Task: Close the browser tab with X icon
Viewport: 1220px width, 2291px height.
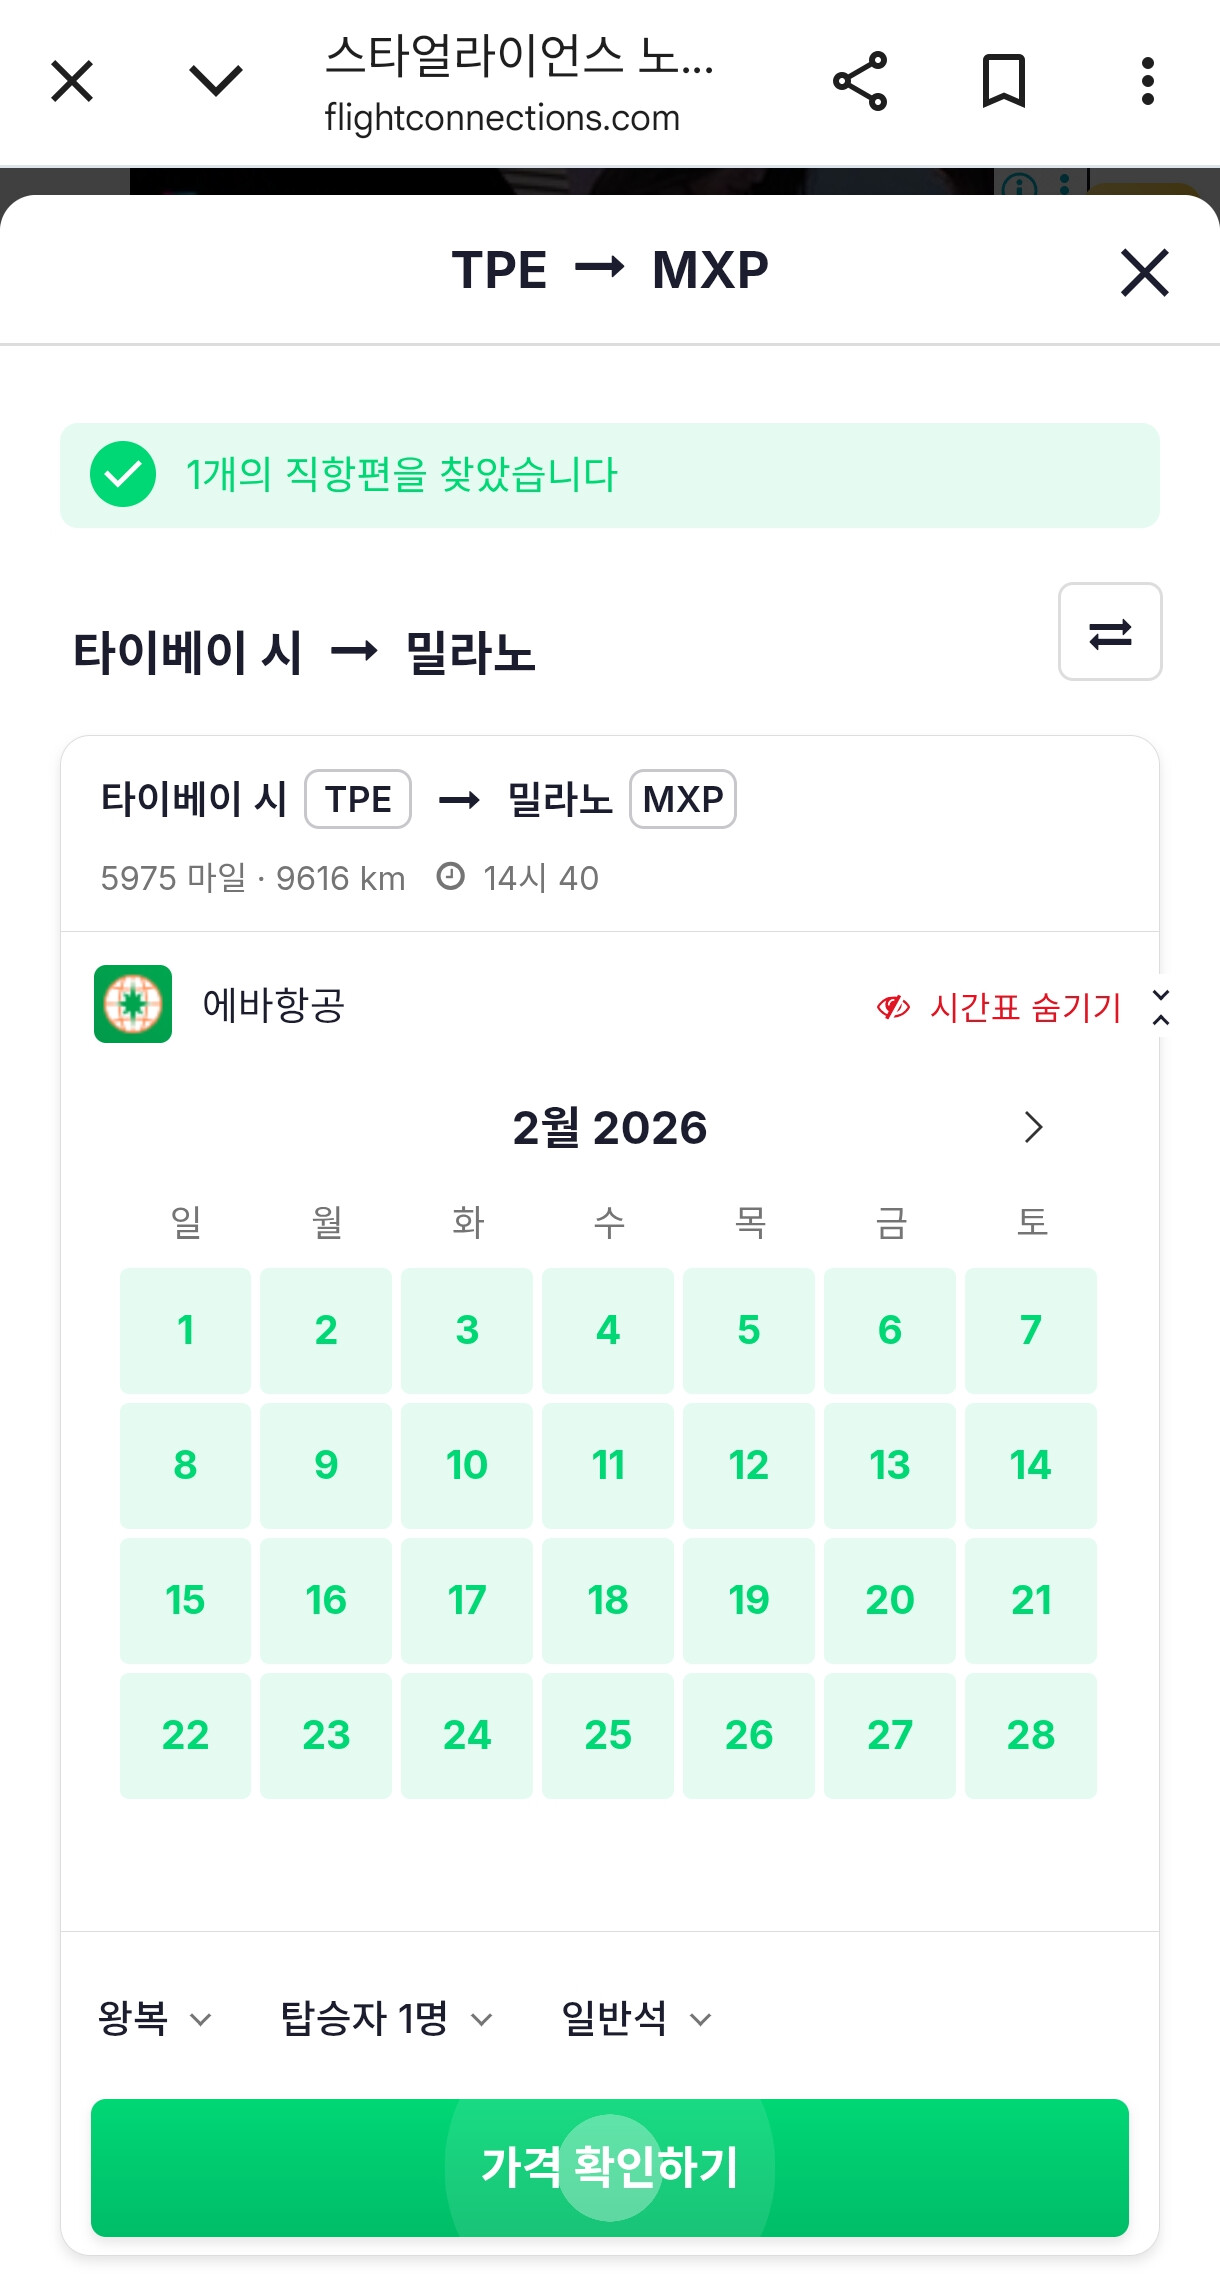Action: (x=72, y=81)
